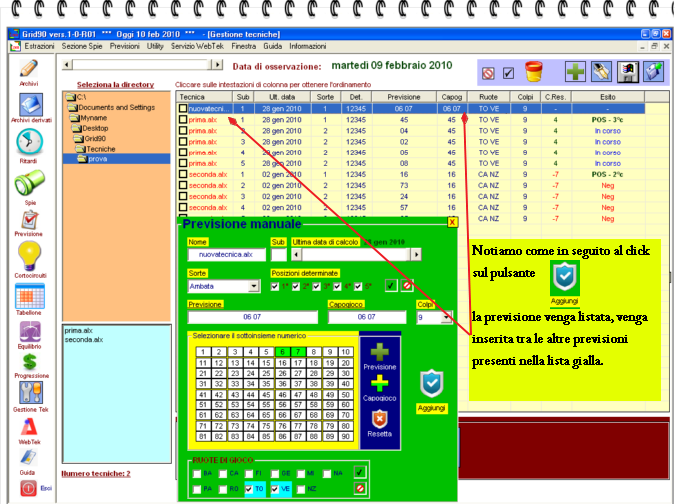Click the red deselect-all icon in top toolbar

tap(488, 74)
